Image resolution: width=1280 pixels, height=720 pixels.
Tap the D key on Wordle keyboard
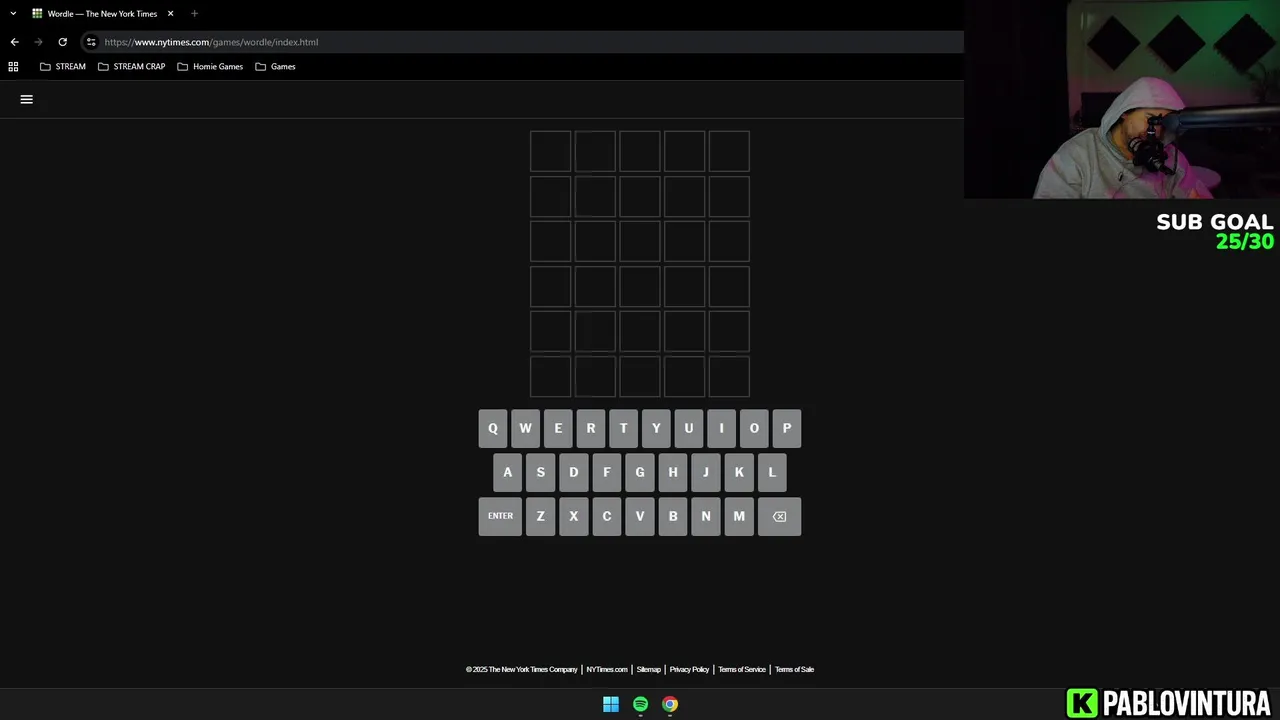[x=573, y=472]
